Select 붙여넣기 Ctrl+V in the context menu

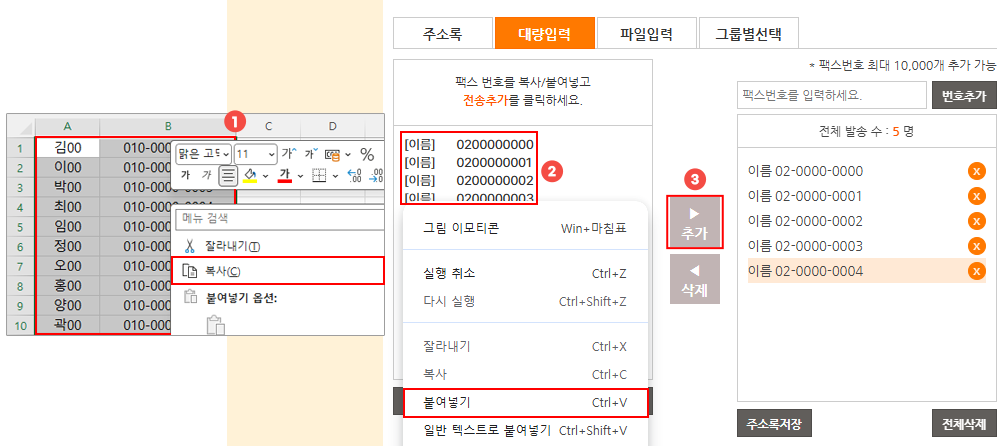click(526, 402)
